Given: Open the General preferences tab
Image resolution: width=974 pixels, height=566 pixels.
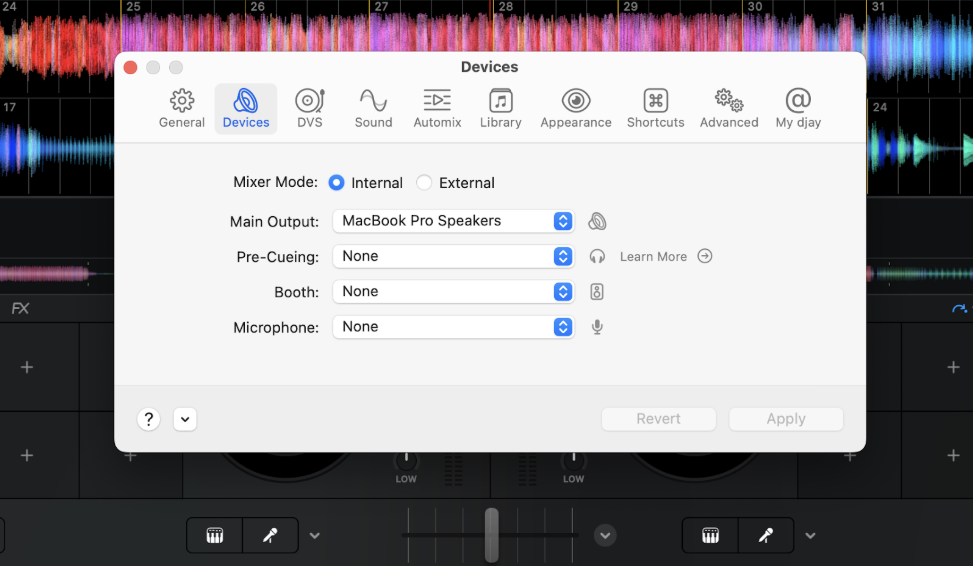Looking at the screenshot, I should 181,109.
